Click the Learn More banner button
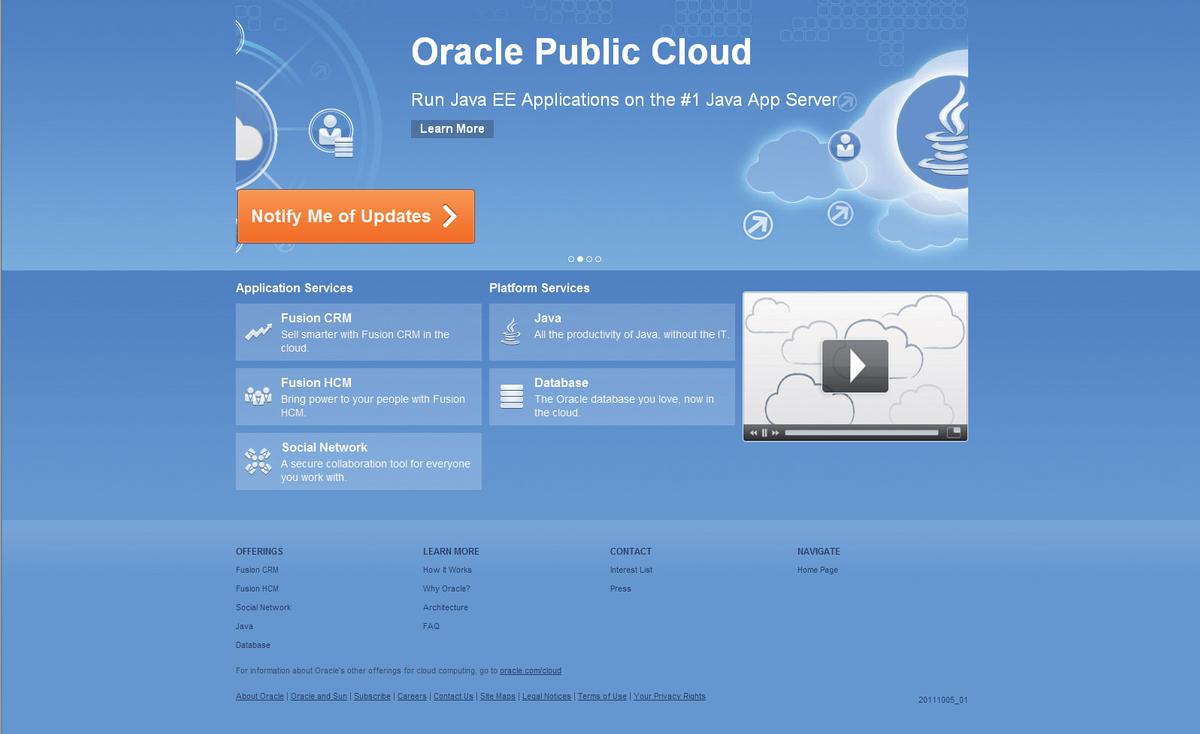 (x=452, y=129)
